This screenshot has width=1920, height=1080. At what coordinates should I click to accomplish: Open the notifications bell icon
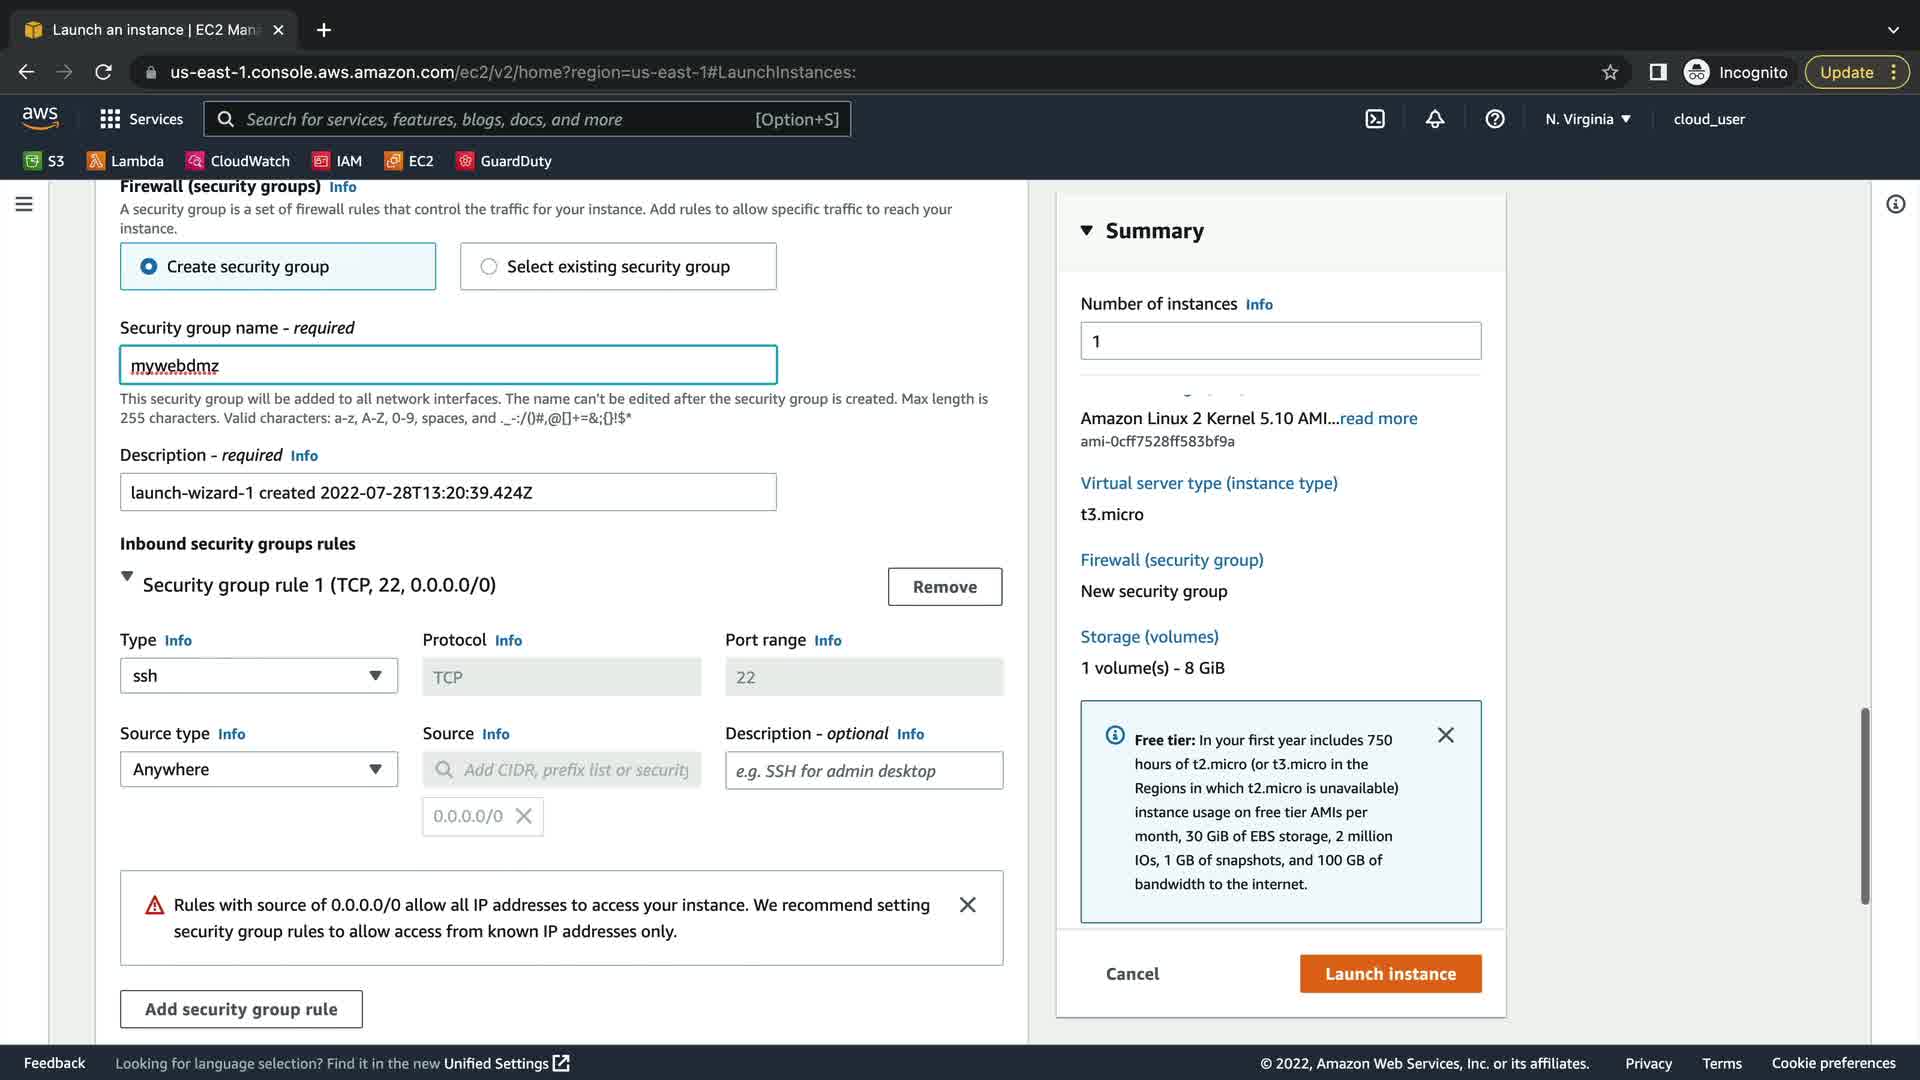click(x=1435, y=119)
